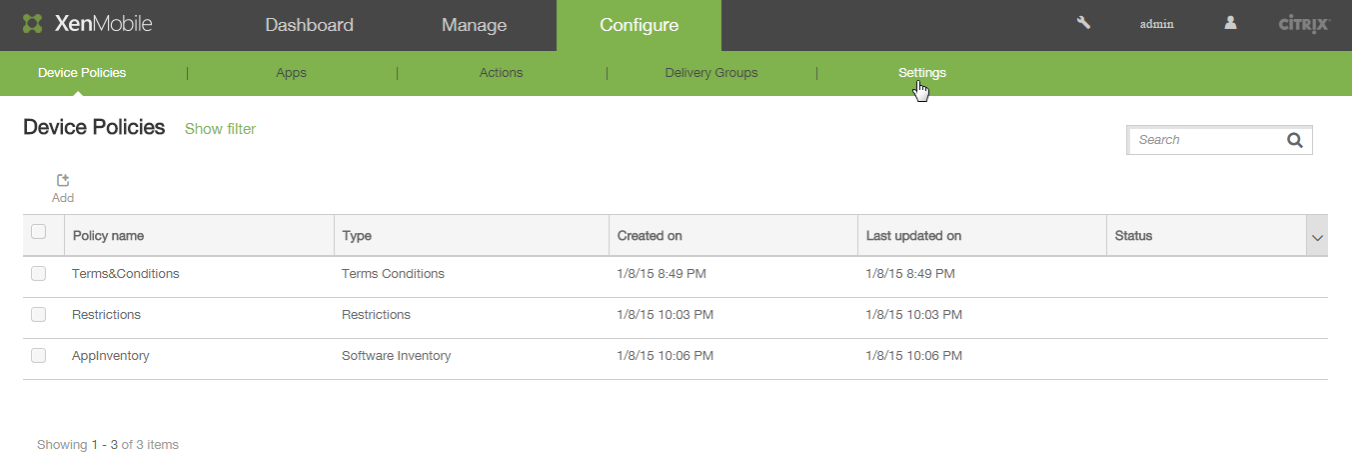The width and height of the screenshot is (1352, 454).
Task: Click the XenMobile logo icon
Action: (33, 24)
